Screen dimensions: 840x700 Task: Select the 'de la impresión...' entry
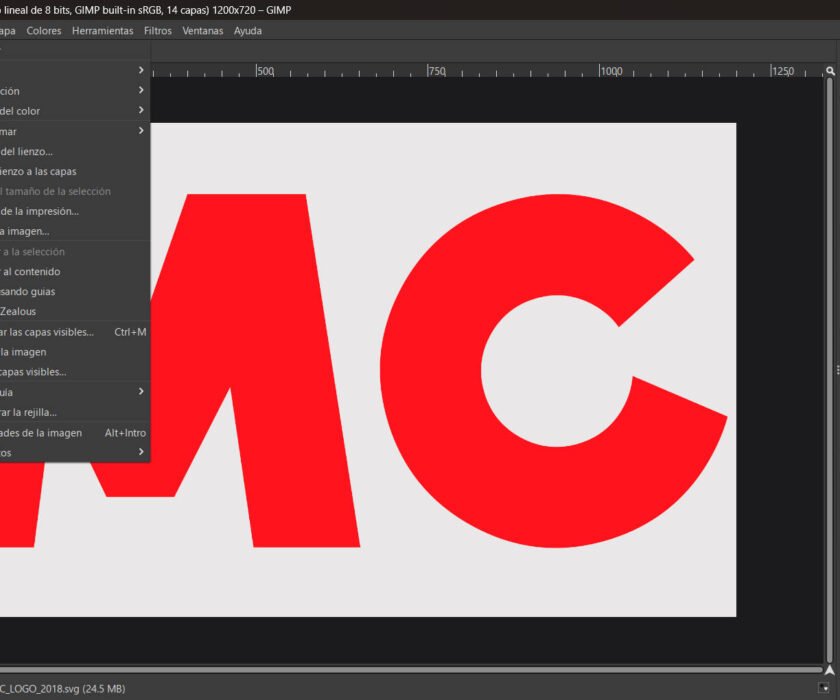tap(74, 211)
